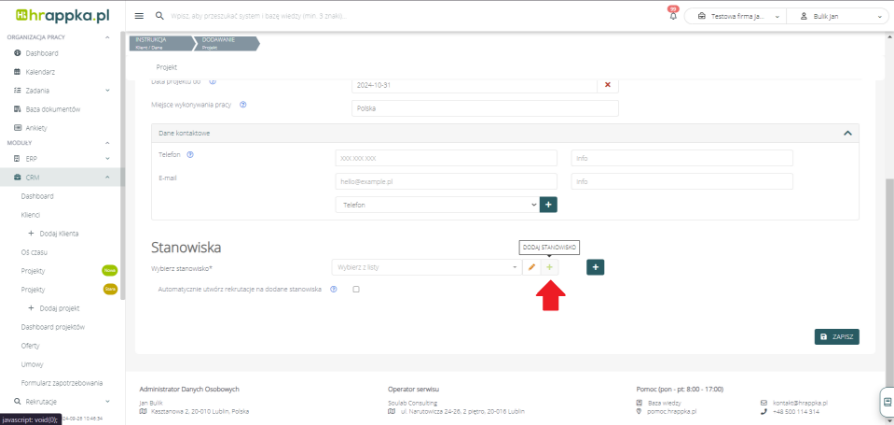Open the Wybierz z listy position dropdown
This screenshot has width=894, height=425.
(426, 267)
